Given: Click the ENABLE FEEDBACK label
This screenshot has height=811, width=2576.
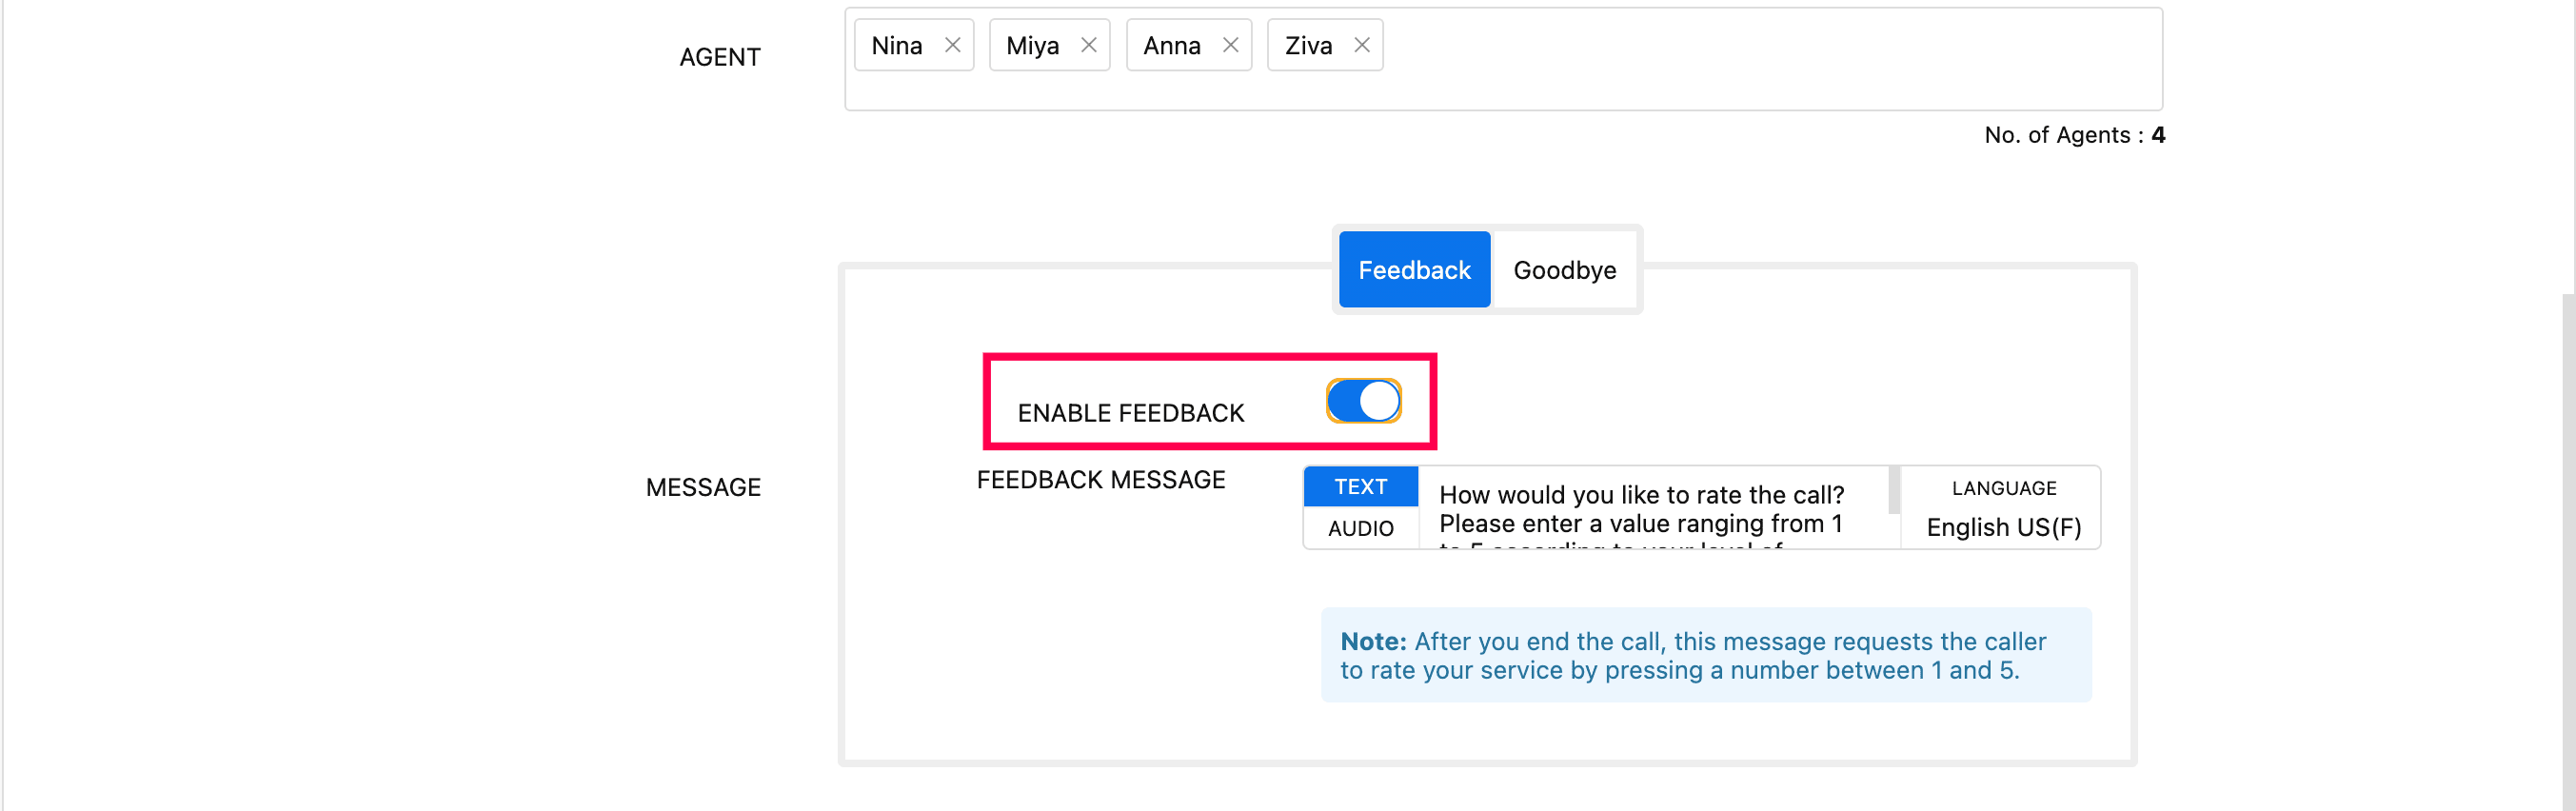Looking at the screenshot, I should [1130, 413].
